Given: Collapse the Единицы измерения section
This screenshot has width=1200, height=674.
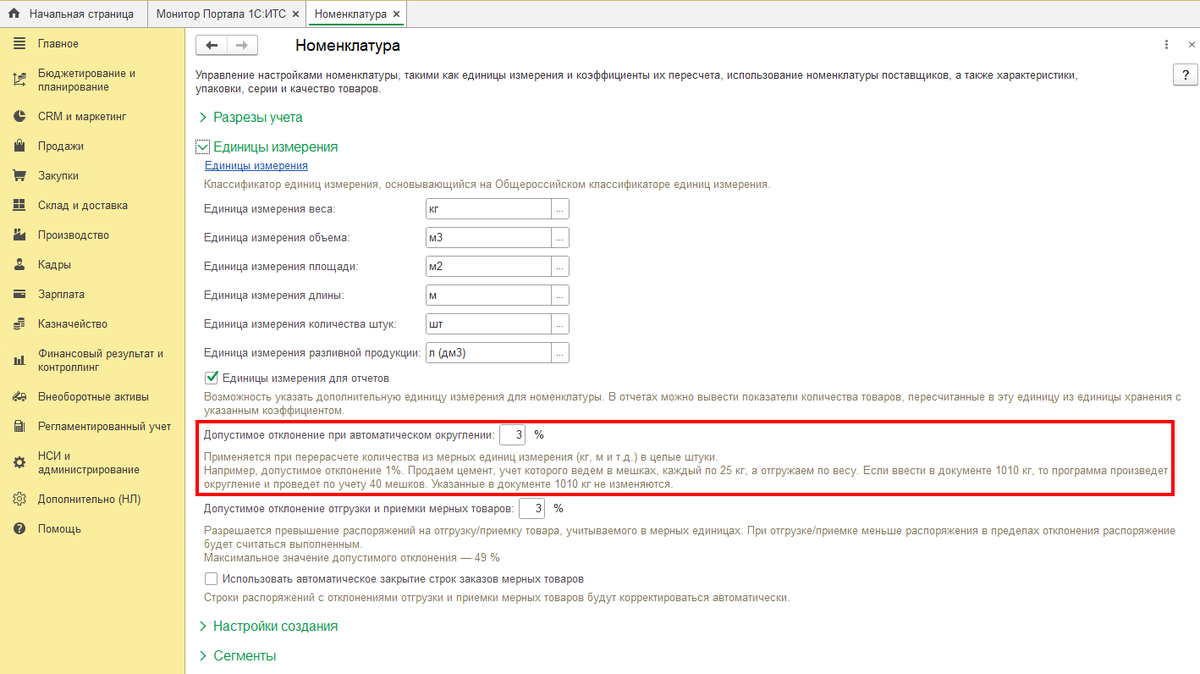Looking at the screenshot, I should click(x=268, y=146).
